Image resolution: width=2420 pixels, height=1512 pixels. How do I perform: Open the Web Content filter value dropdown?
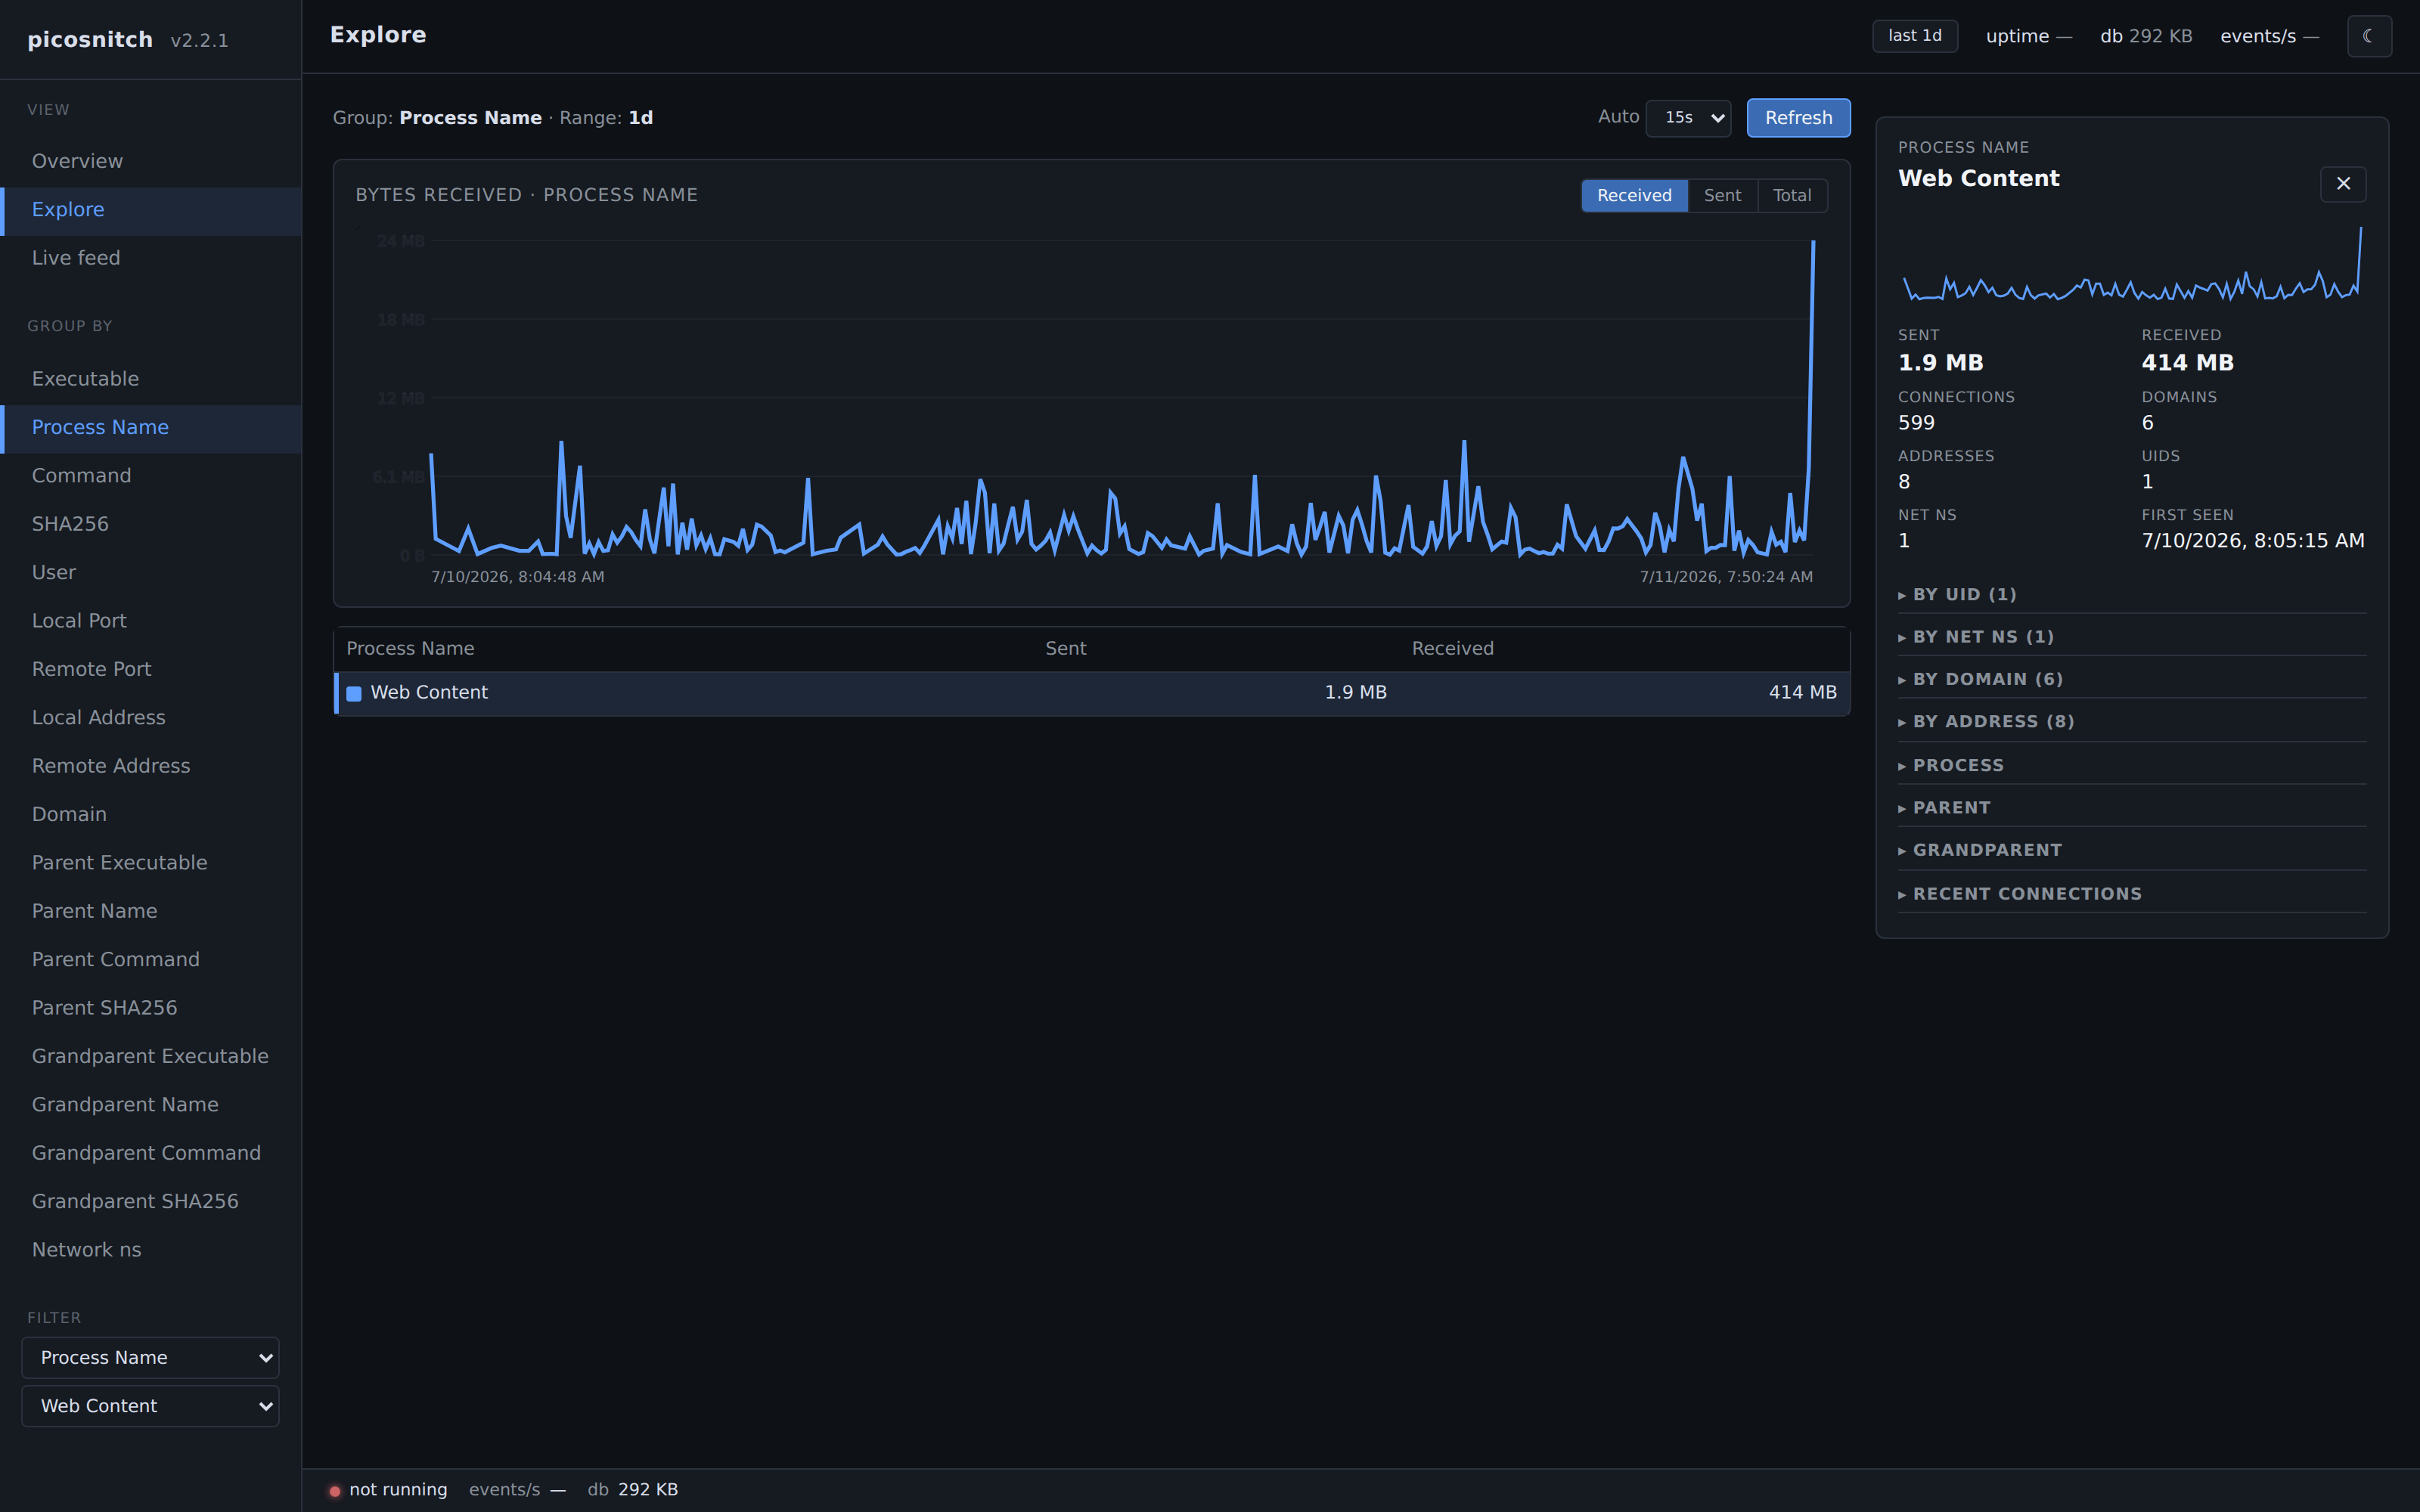point(150,1406)
